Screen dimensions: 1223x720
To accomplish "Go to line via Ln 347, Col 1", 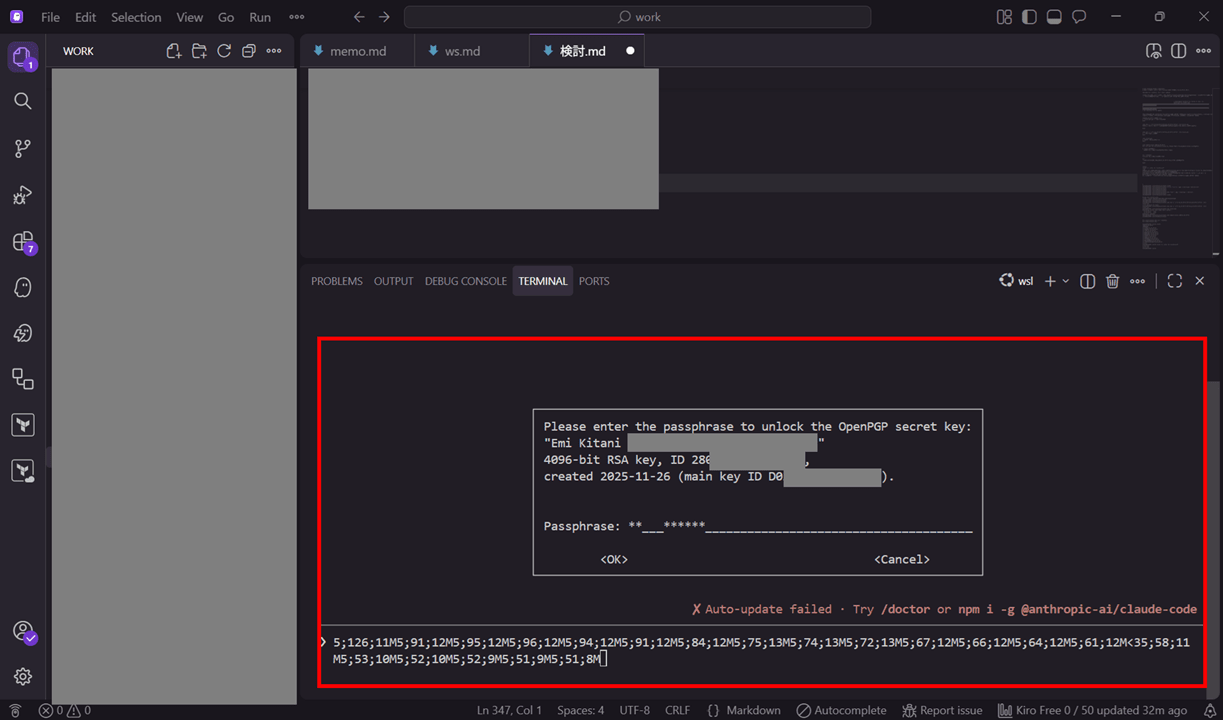I will pos(509,710).
